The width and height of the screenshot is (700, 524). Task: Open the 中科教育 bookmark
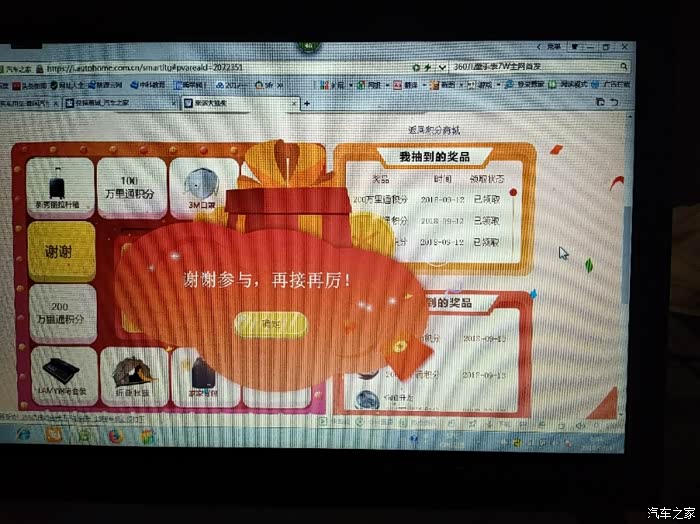click(148, 85)
